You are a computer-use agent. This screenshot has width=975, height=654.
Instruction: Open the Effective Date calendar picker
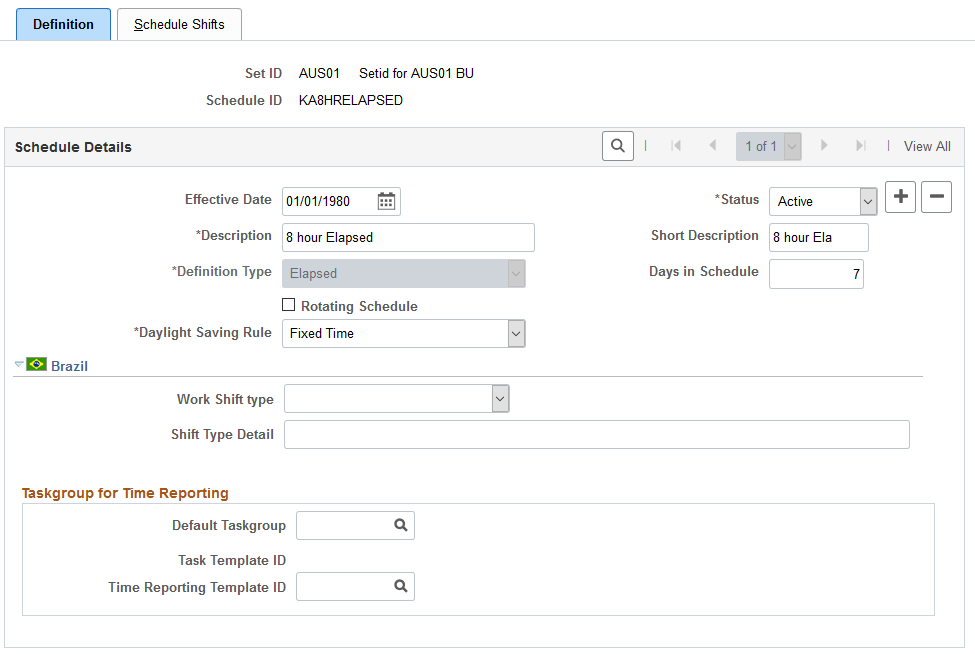pos(386,201)
